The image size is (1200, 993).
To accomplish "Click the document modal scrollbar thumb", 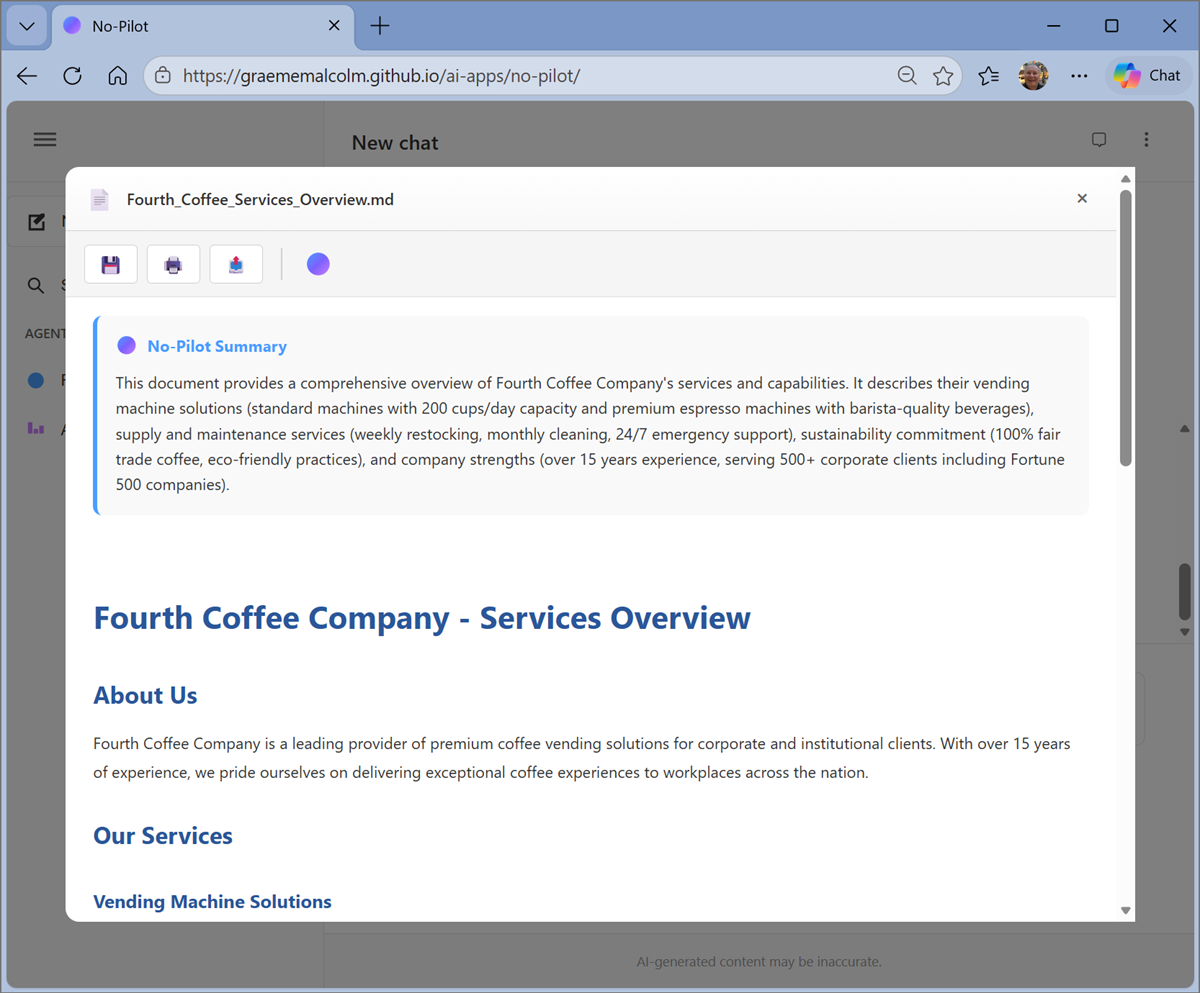I will [x=1126, y=327].
